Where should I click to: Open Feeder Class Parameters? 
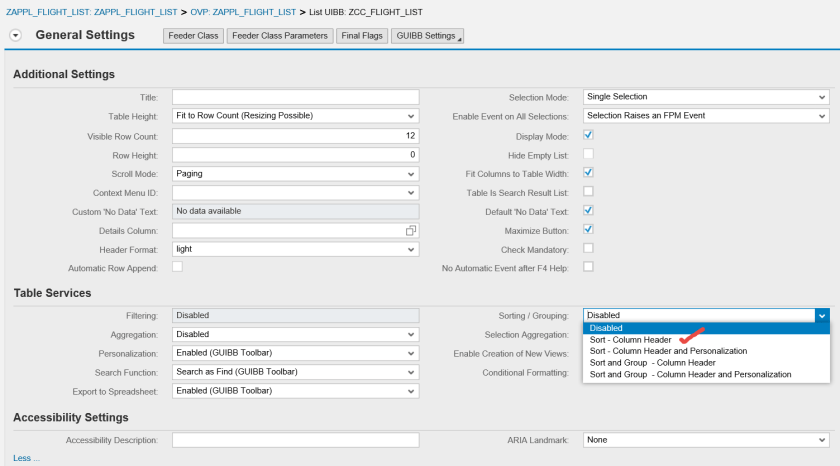[280, 36]
